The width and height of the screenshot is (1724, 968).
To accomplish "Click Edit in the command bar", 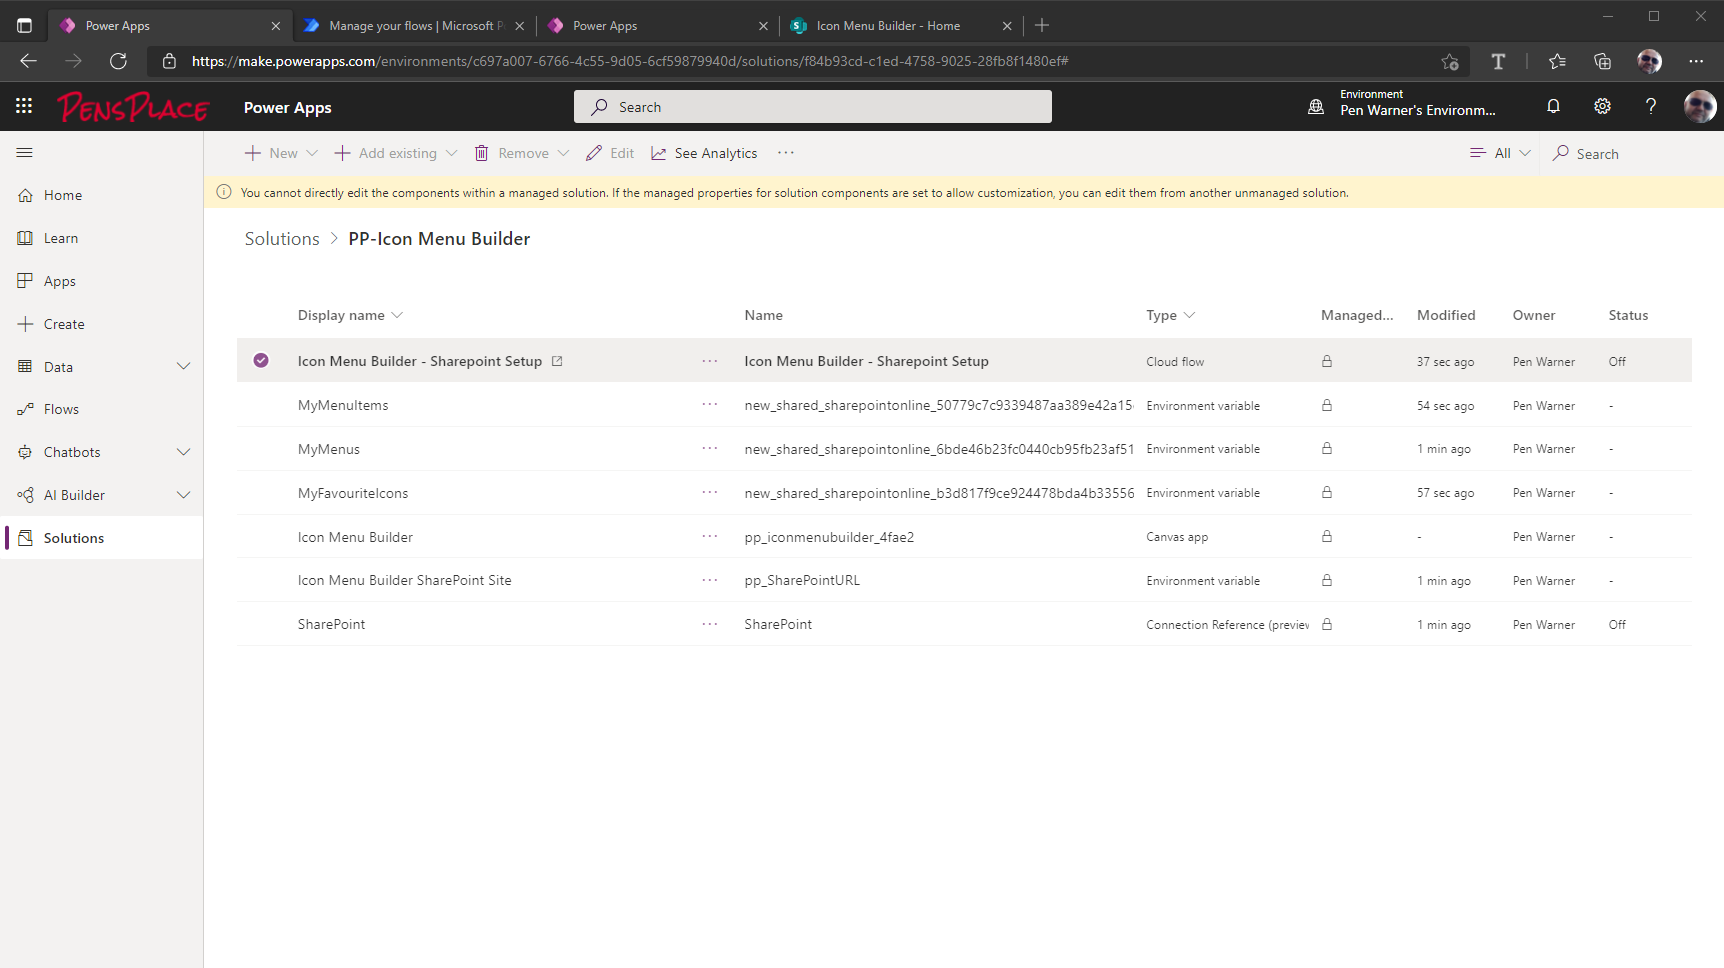I will [x=610, y=153].
